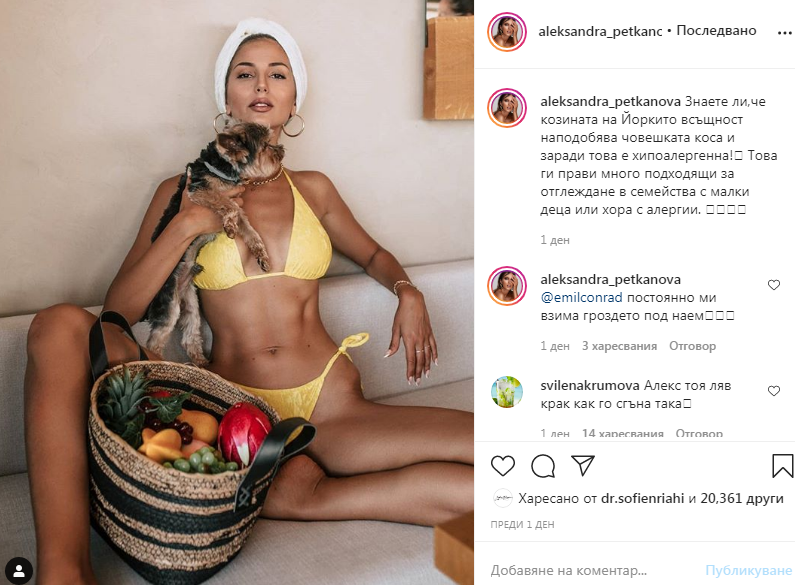Open the @emilconrad mention link
The height and width of the screenshot is (585, 795).
[581, 298]
